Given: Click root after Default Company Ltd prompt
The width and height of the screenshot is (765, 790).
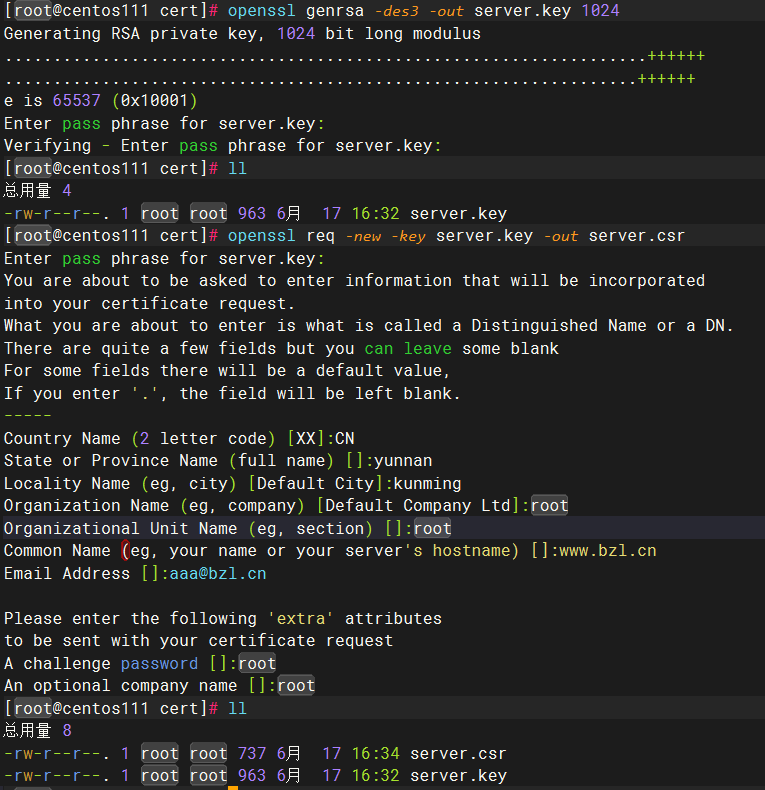Looking at the screenshot, I should tap(549, 506).
